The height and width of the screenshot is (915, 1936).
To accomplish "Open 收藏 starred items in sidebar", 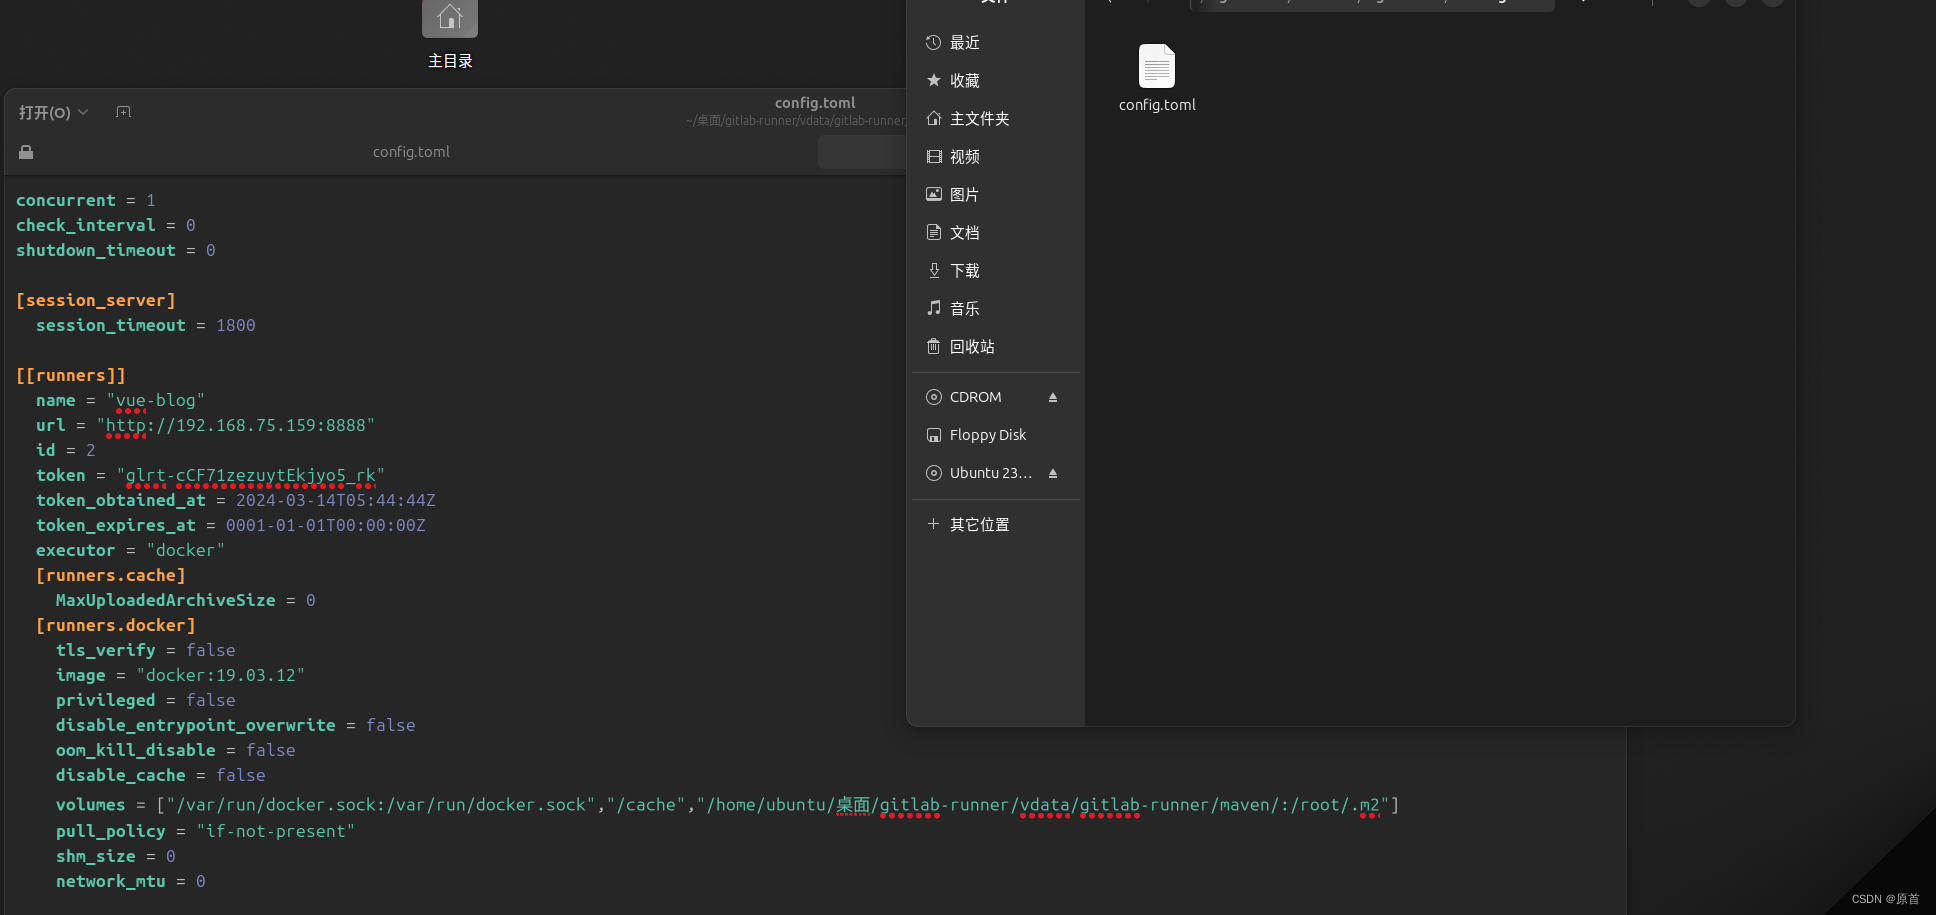I will click(x=996, y=81).
